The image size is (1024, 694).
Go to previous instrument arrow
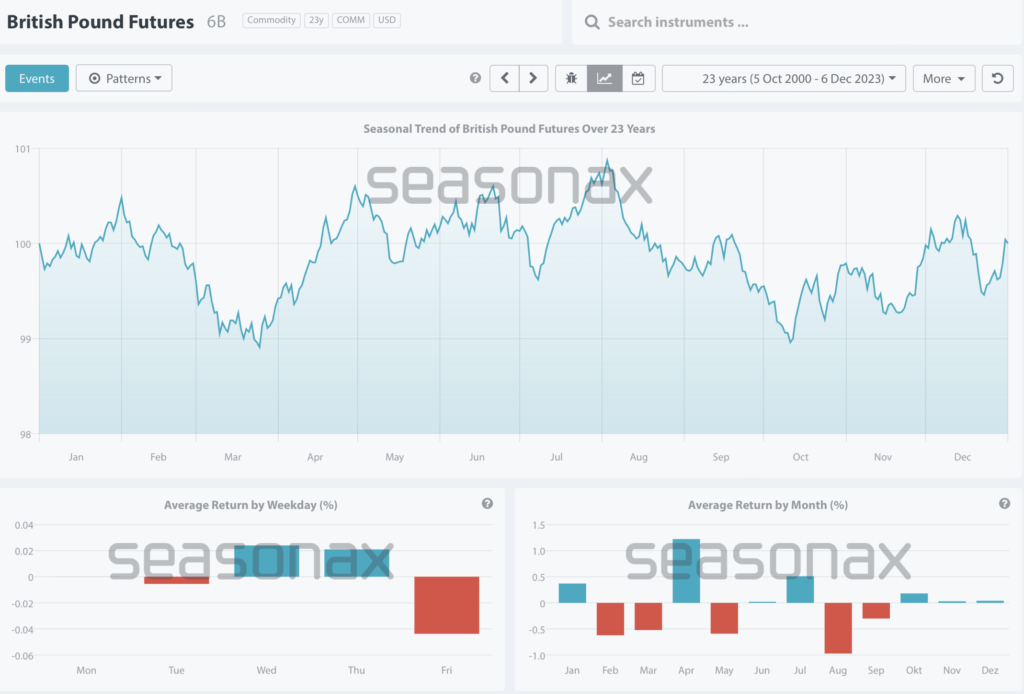pos(505,78)
